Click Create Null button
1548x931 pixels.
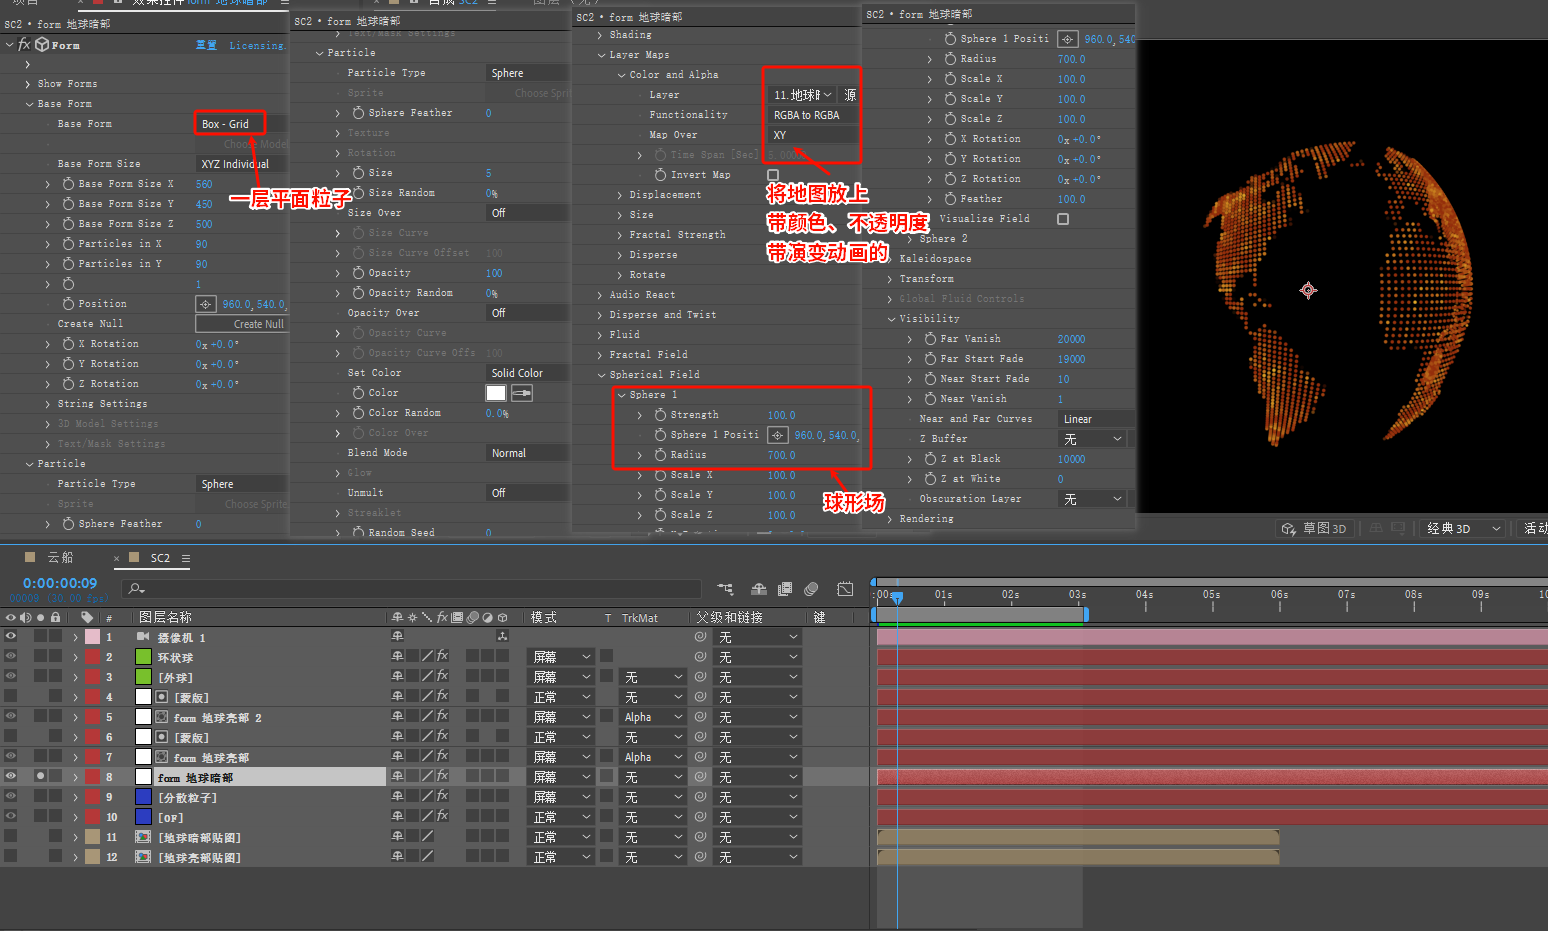(241, 324)
